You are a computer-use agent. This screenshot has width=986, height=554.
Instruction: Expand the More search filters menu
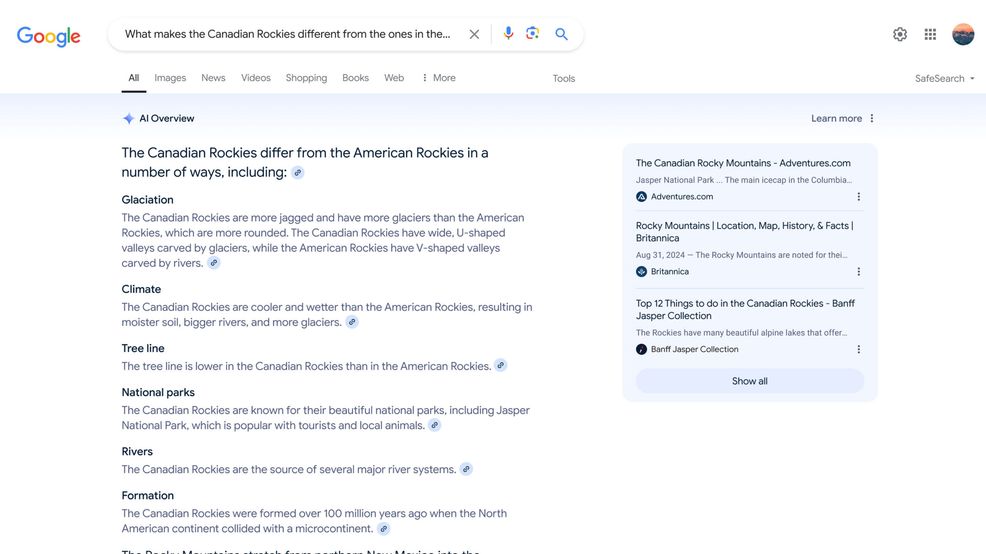point(439,78)
